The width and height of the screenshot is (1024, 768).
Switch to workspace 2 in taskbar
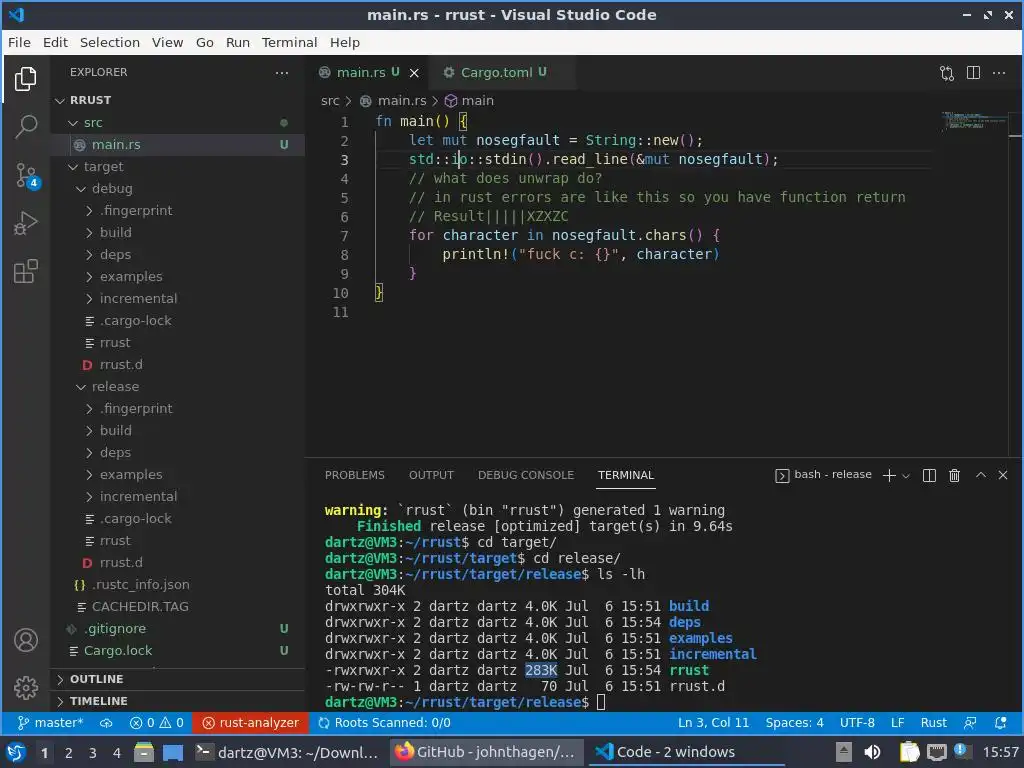(69, 753)
